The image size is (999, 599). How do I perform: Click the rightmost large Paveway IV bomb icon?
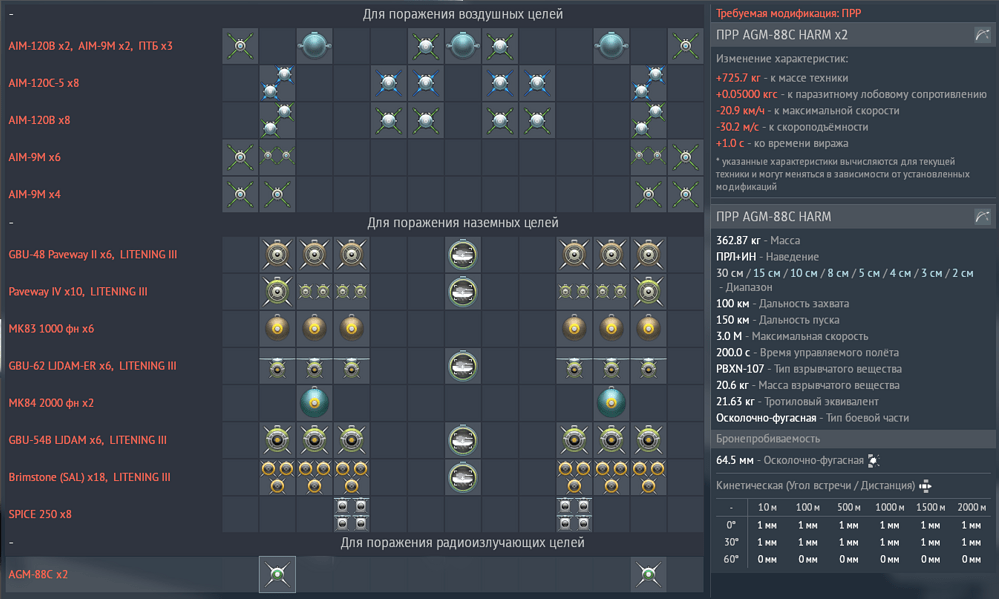pyautogui.click(x=648, y=291)
